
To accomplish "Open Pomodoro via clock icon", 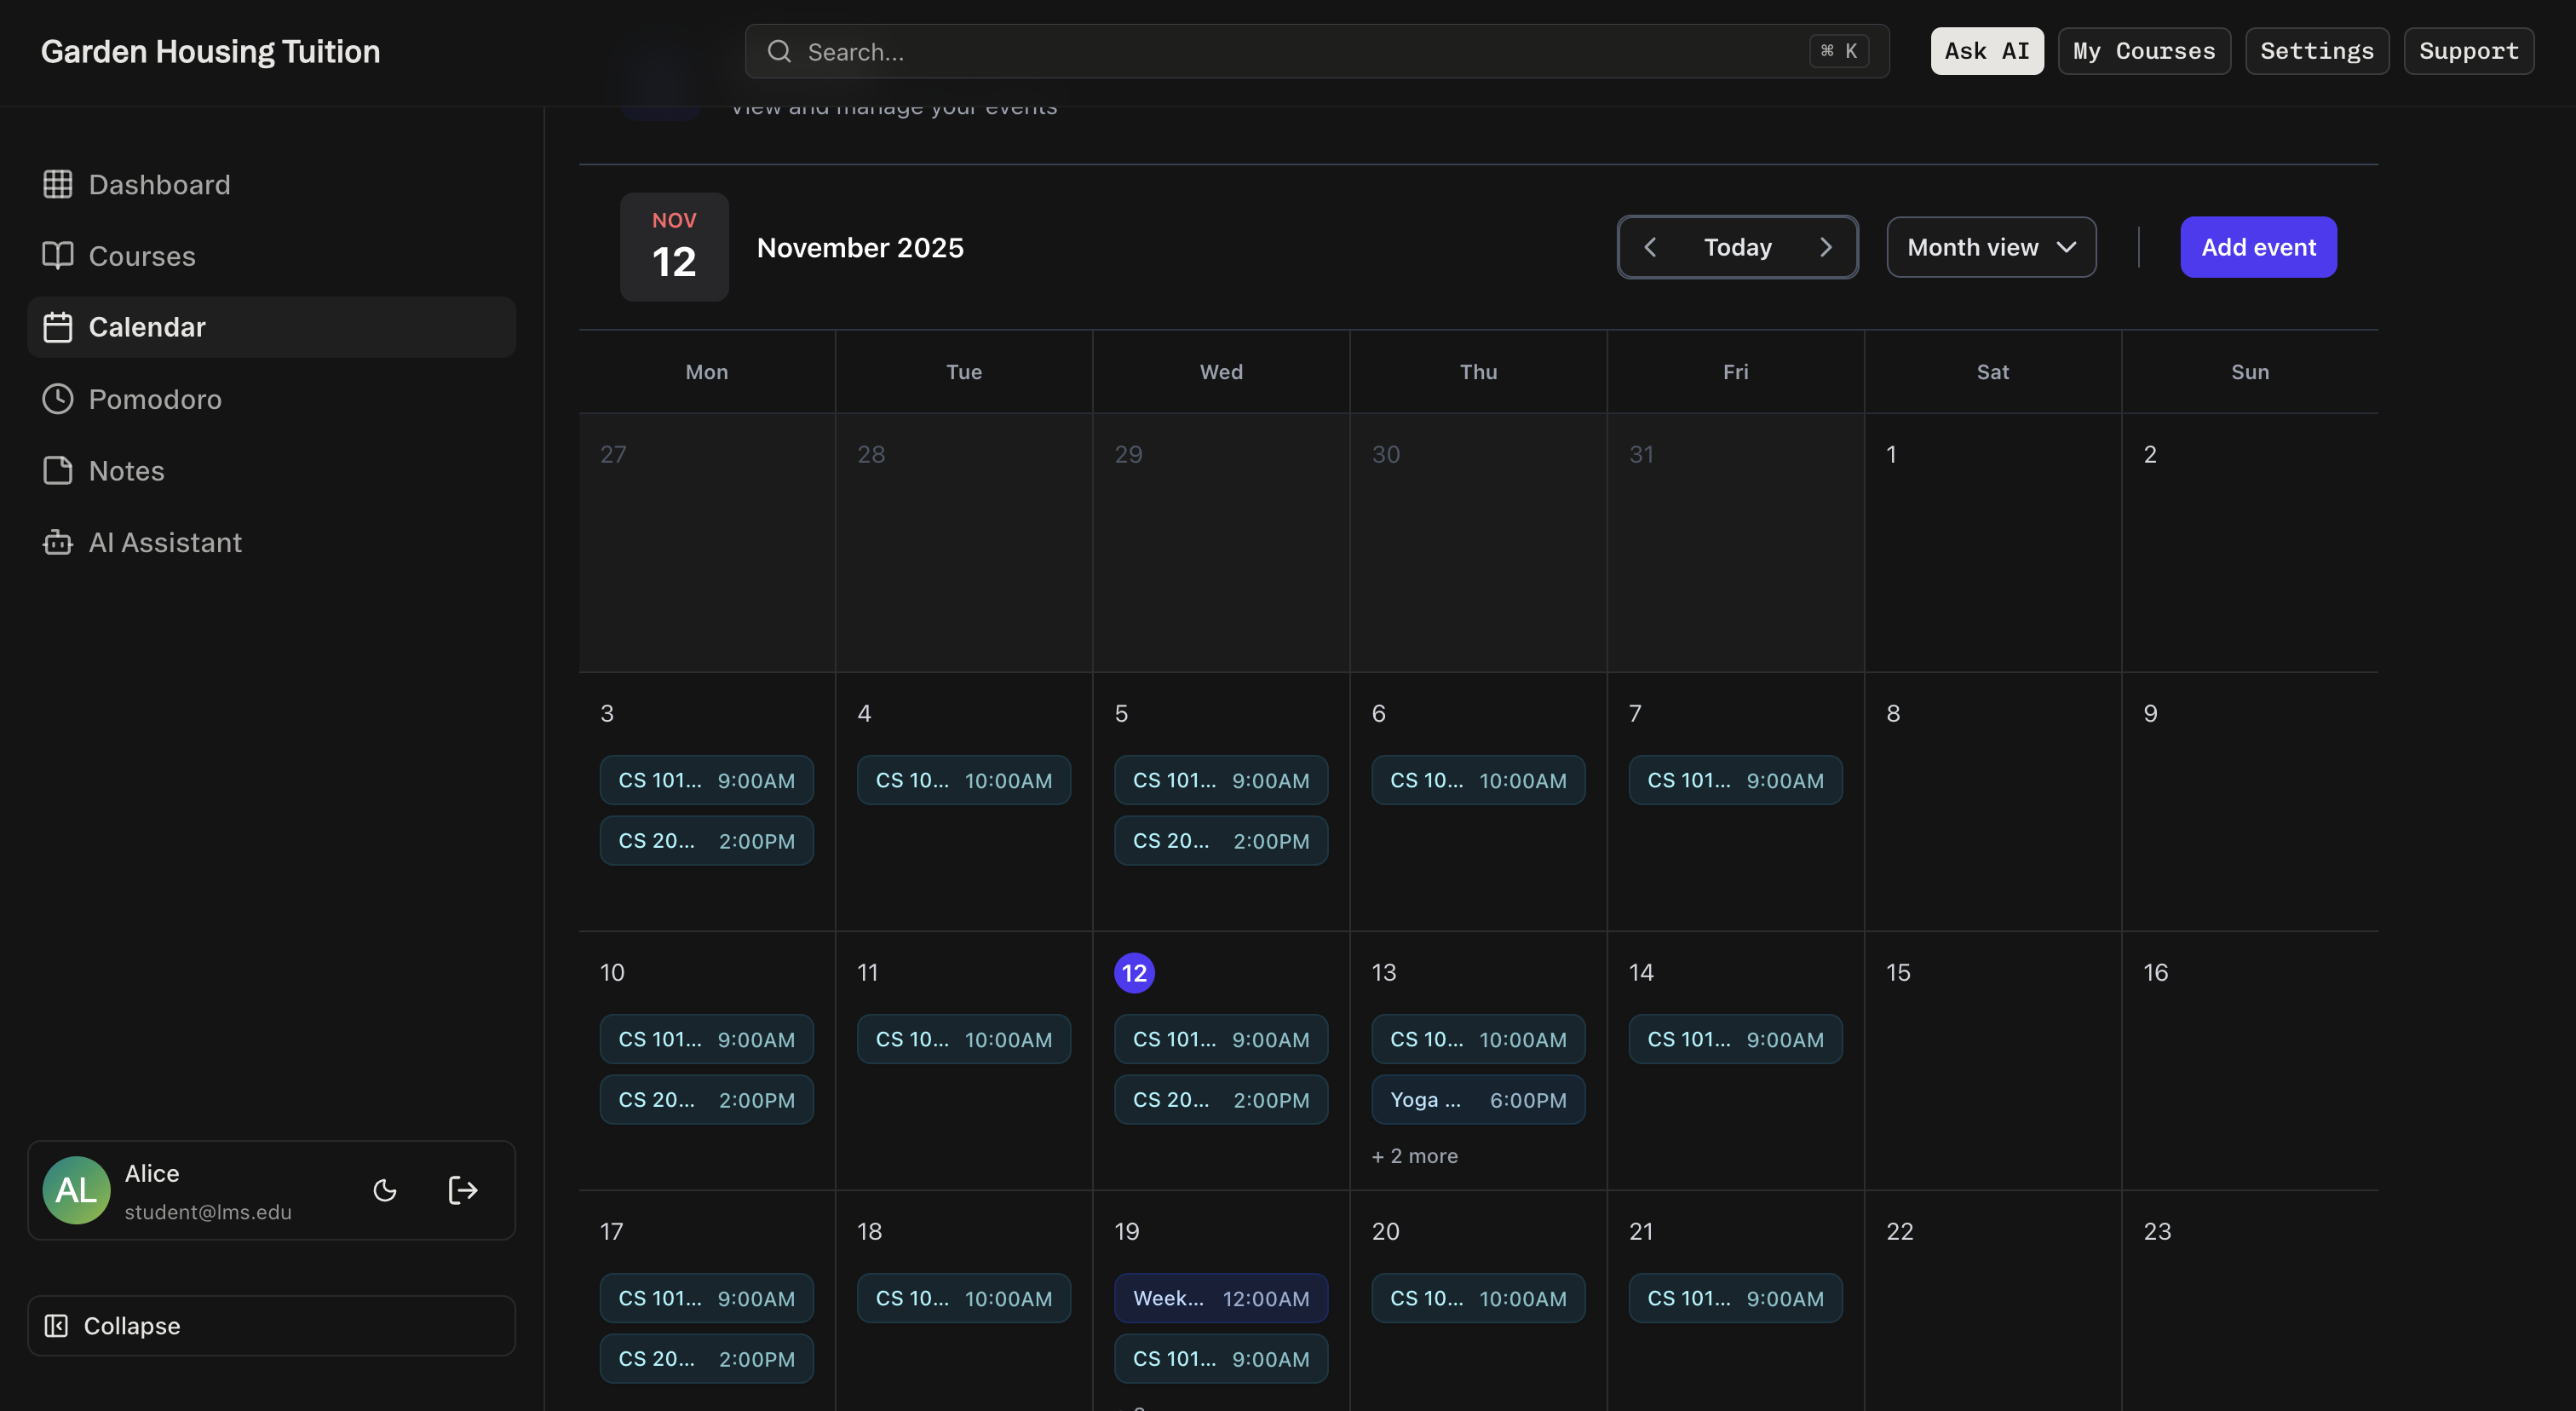I will click(57, 399).
